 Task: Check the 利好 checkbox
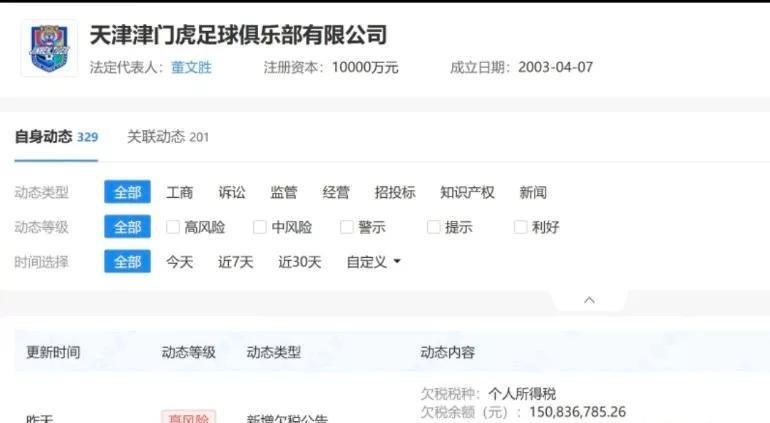click(521, 227)
